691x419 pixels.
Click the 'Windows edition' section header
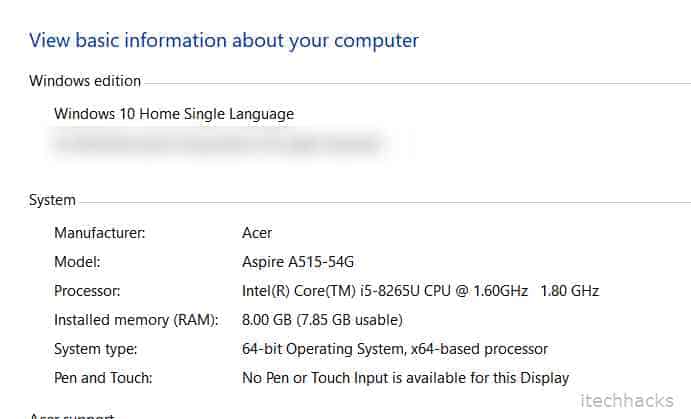pyautogui.click(x=85, y=80)
